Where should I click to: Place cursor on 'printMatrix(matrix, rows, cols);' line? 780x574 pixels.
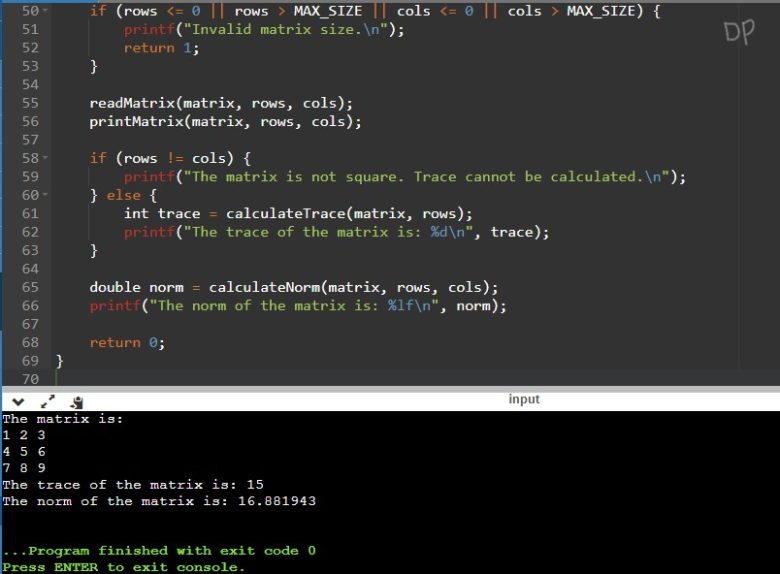point(225,121)
